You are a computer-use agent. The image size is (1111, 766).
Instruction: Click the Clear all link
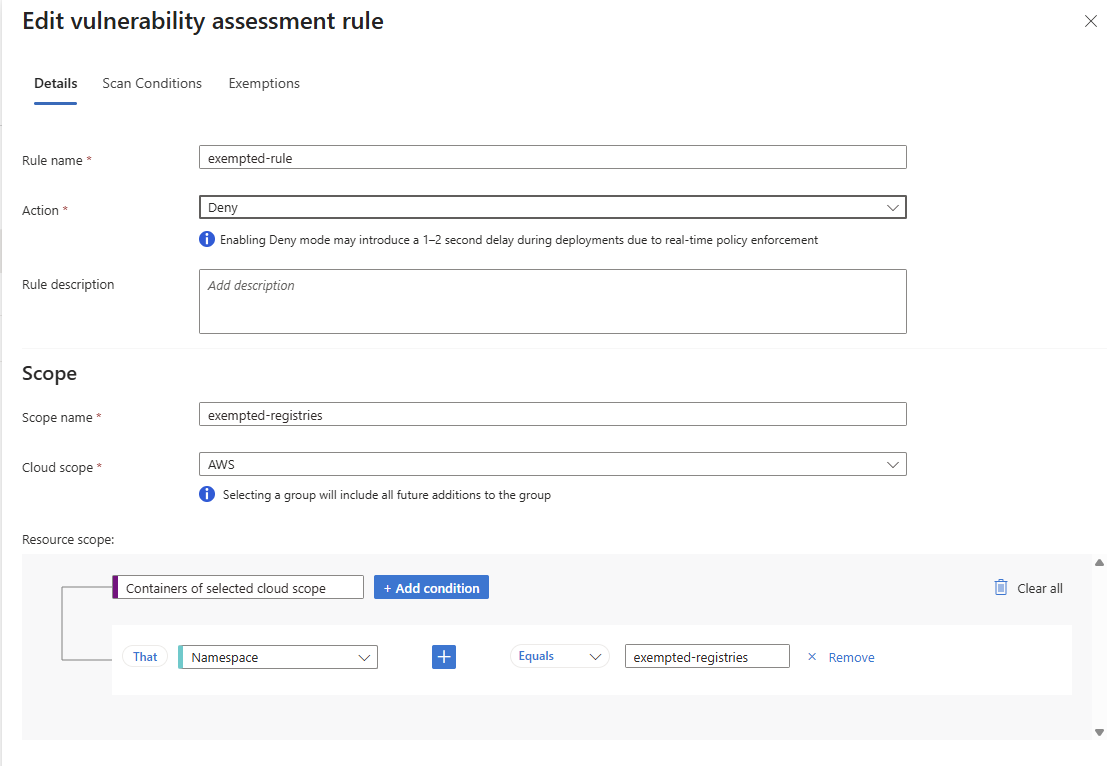[1039, 588]
